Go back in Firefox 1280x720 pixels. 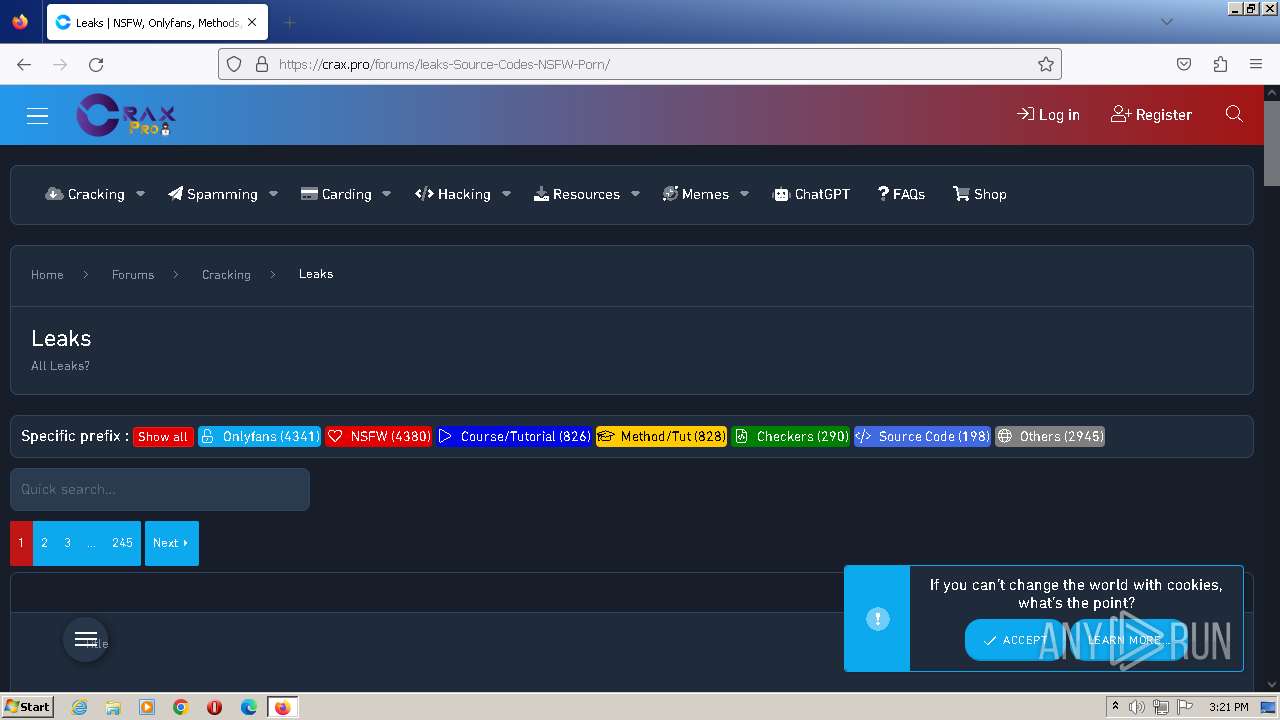click(24, 64)
